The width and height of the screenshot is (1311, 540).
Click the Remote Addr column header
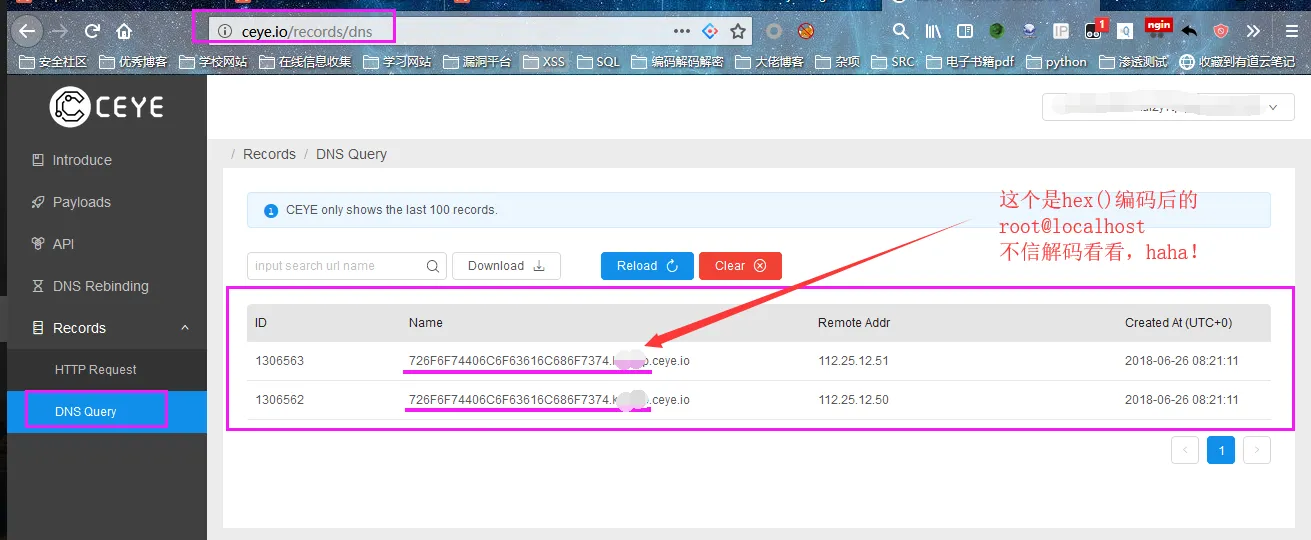(854, 323)
